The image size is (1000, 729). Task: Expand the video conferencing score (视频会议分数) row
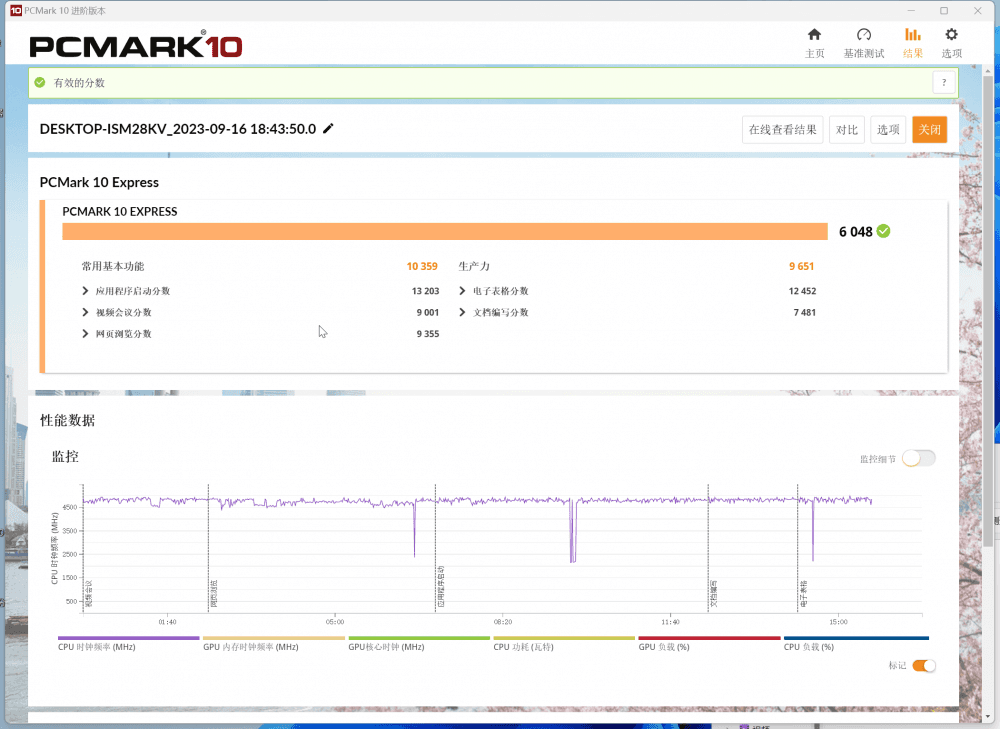[86, 312]
